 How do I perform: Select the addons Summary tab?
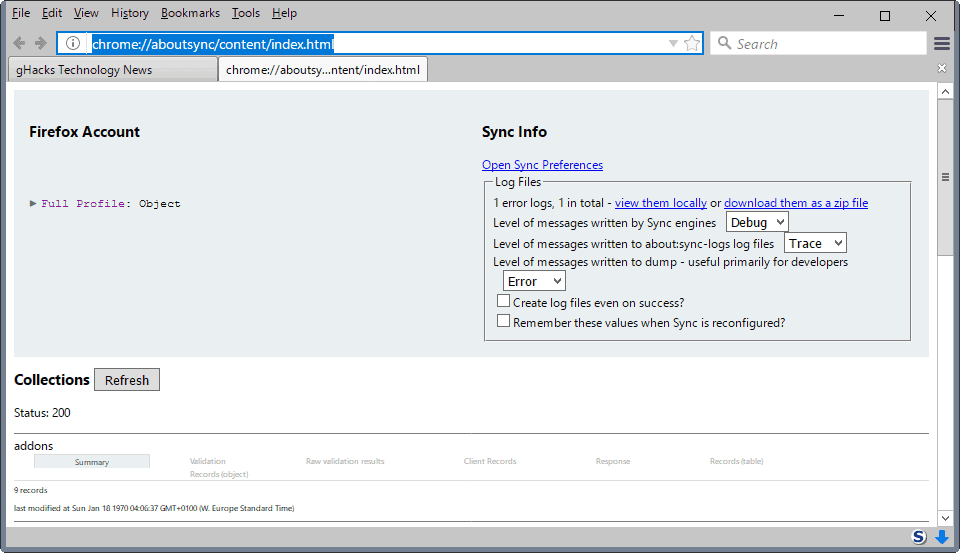click(x=92, y=462)
